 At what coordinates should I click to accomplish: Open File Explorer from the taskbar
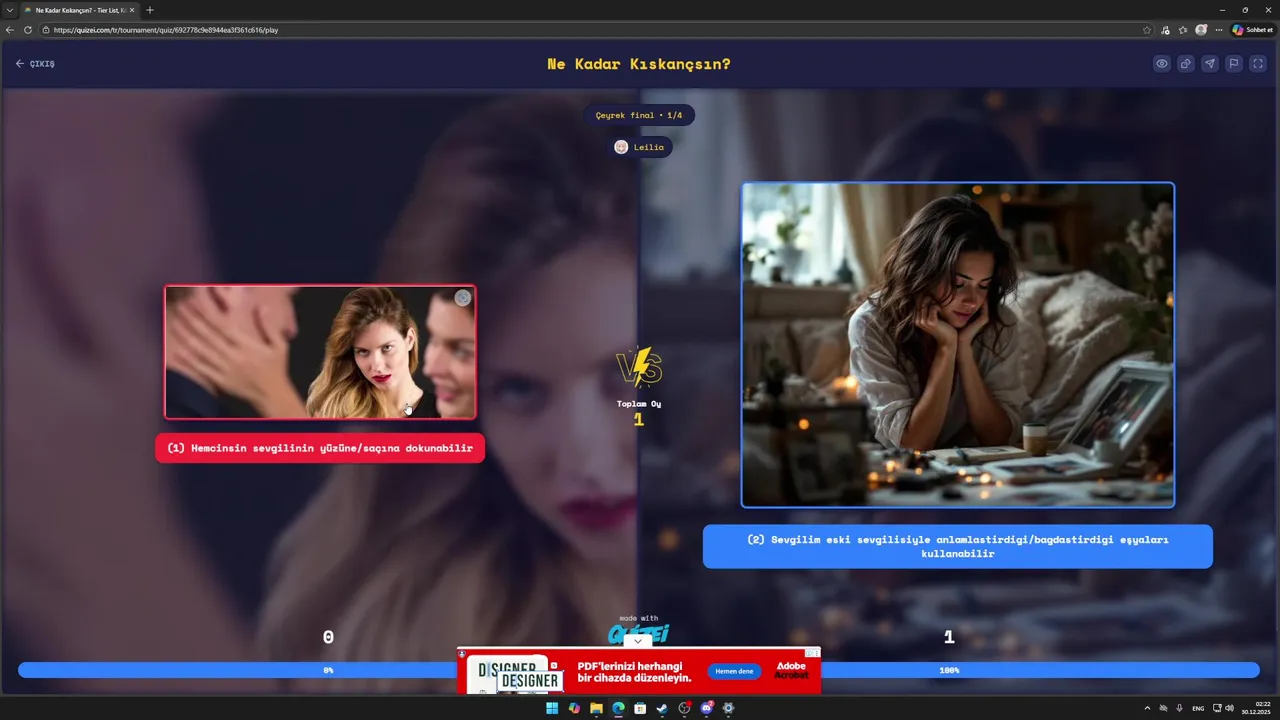596,708
